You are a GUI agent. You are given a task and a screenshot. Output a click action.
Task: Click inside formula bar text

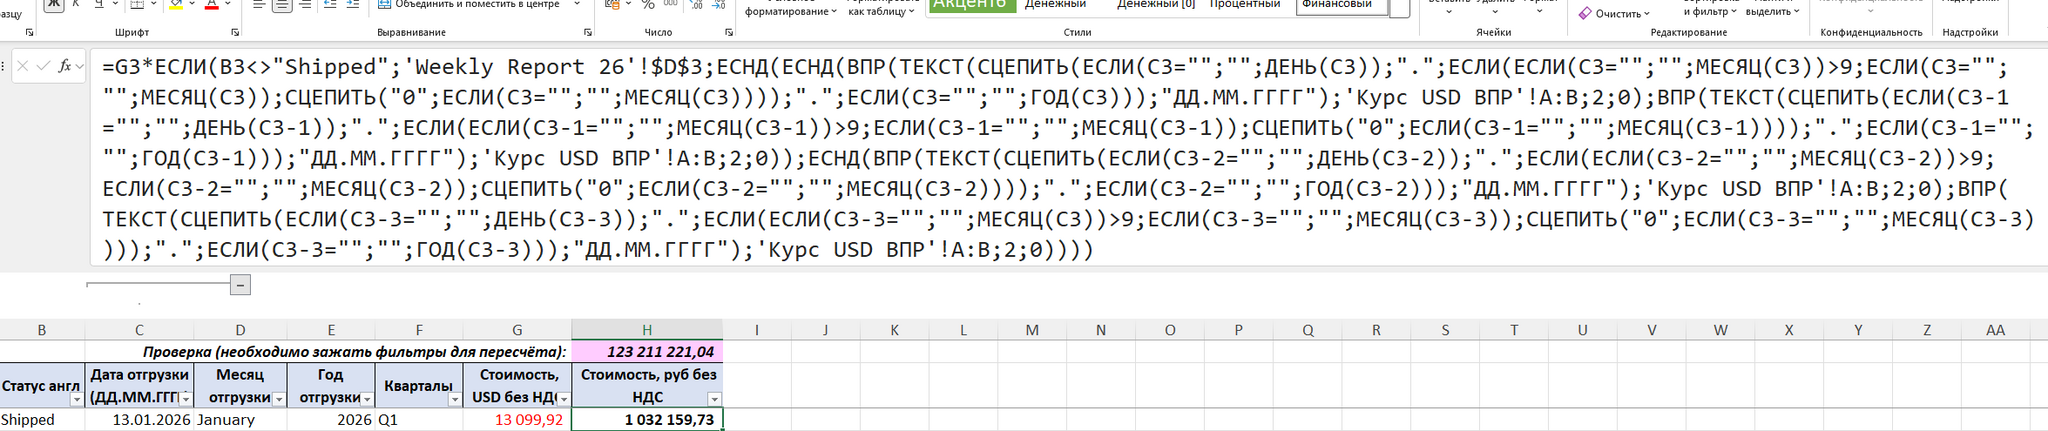(1068, 157)
